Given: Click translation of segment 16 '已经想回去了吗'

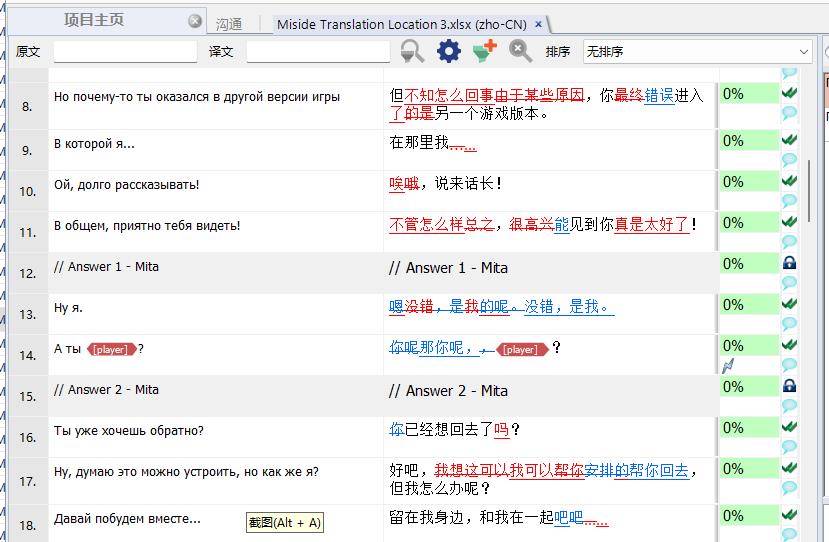Looking at the screenshot, I should (x=457, y=429).
